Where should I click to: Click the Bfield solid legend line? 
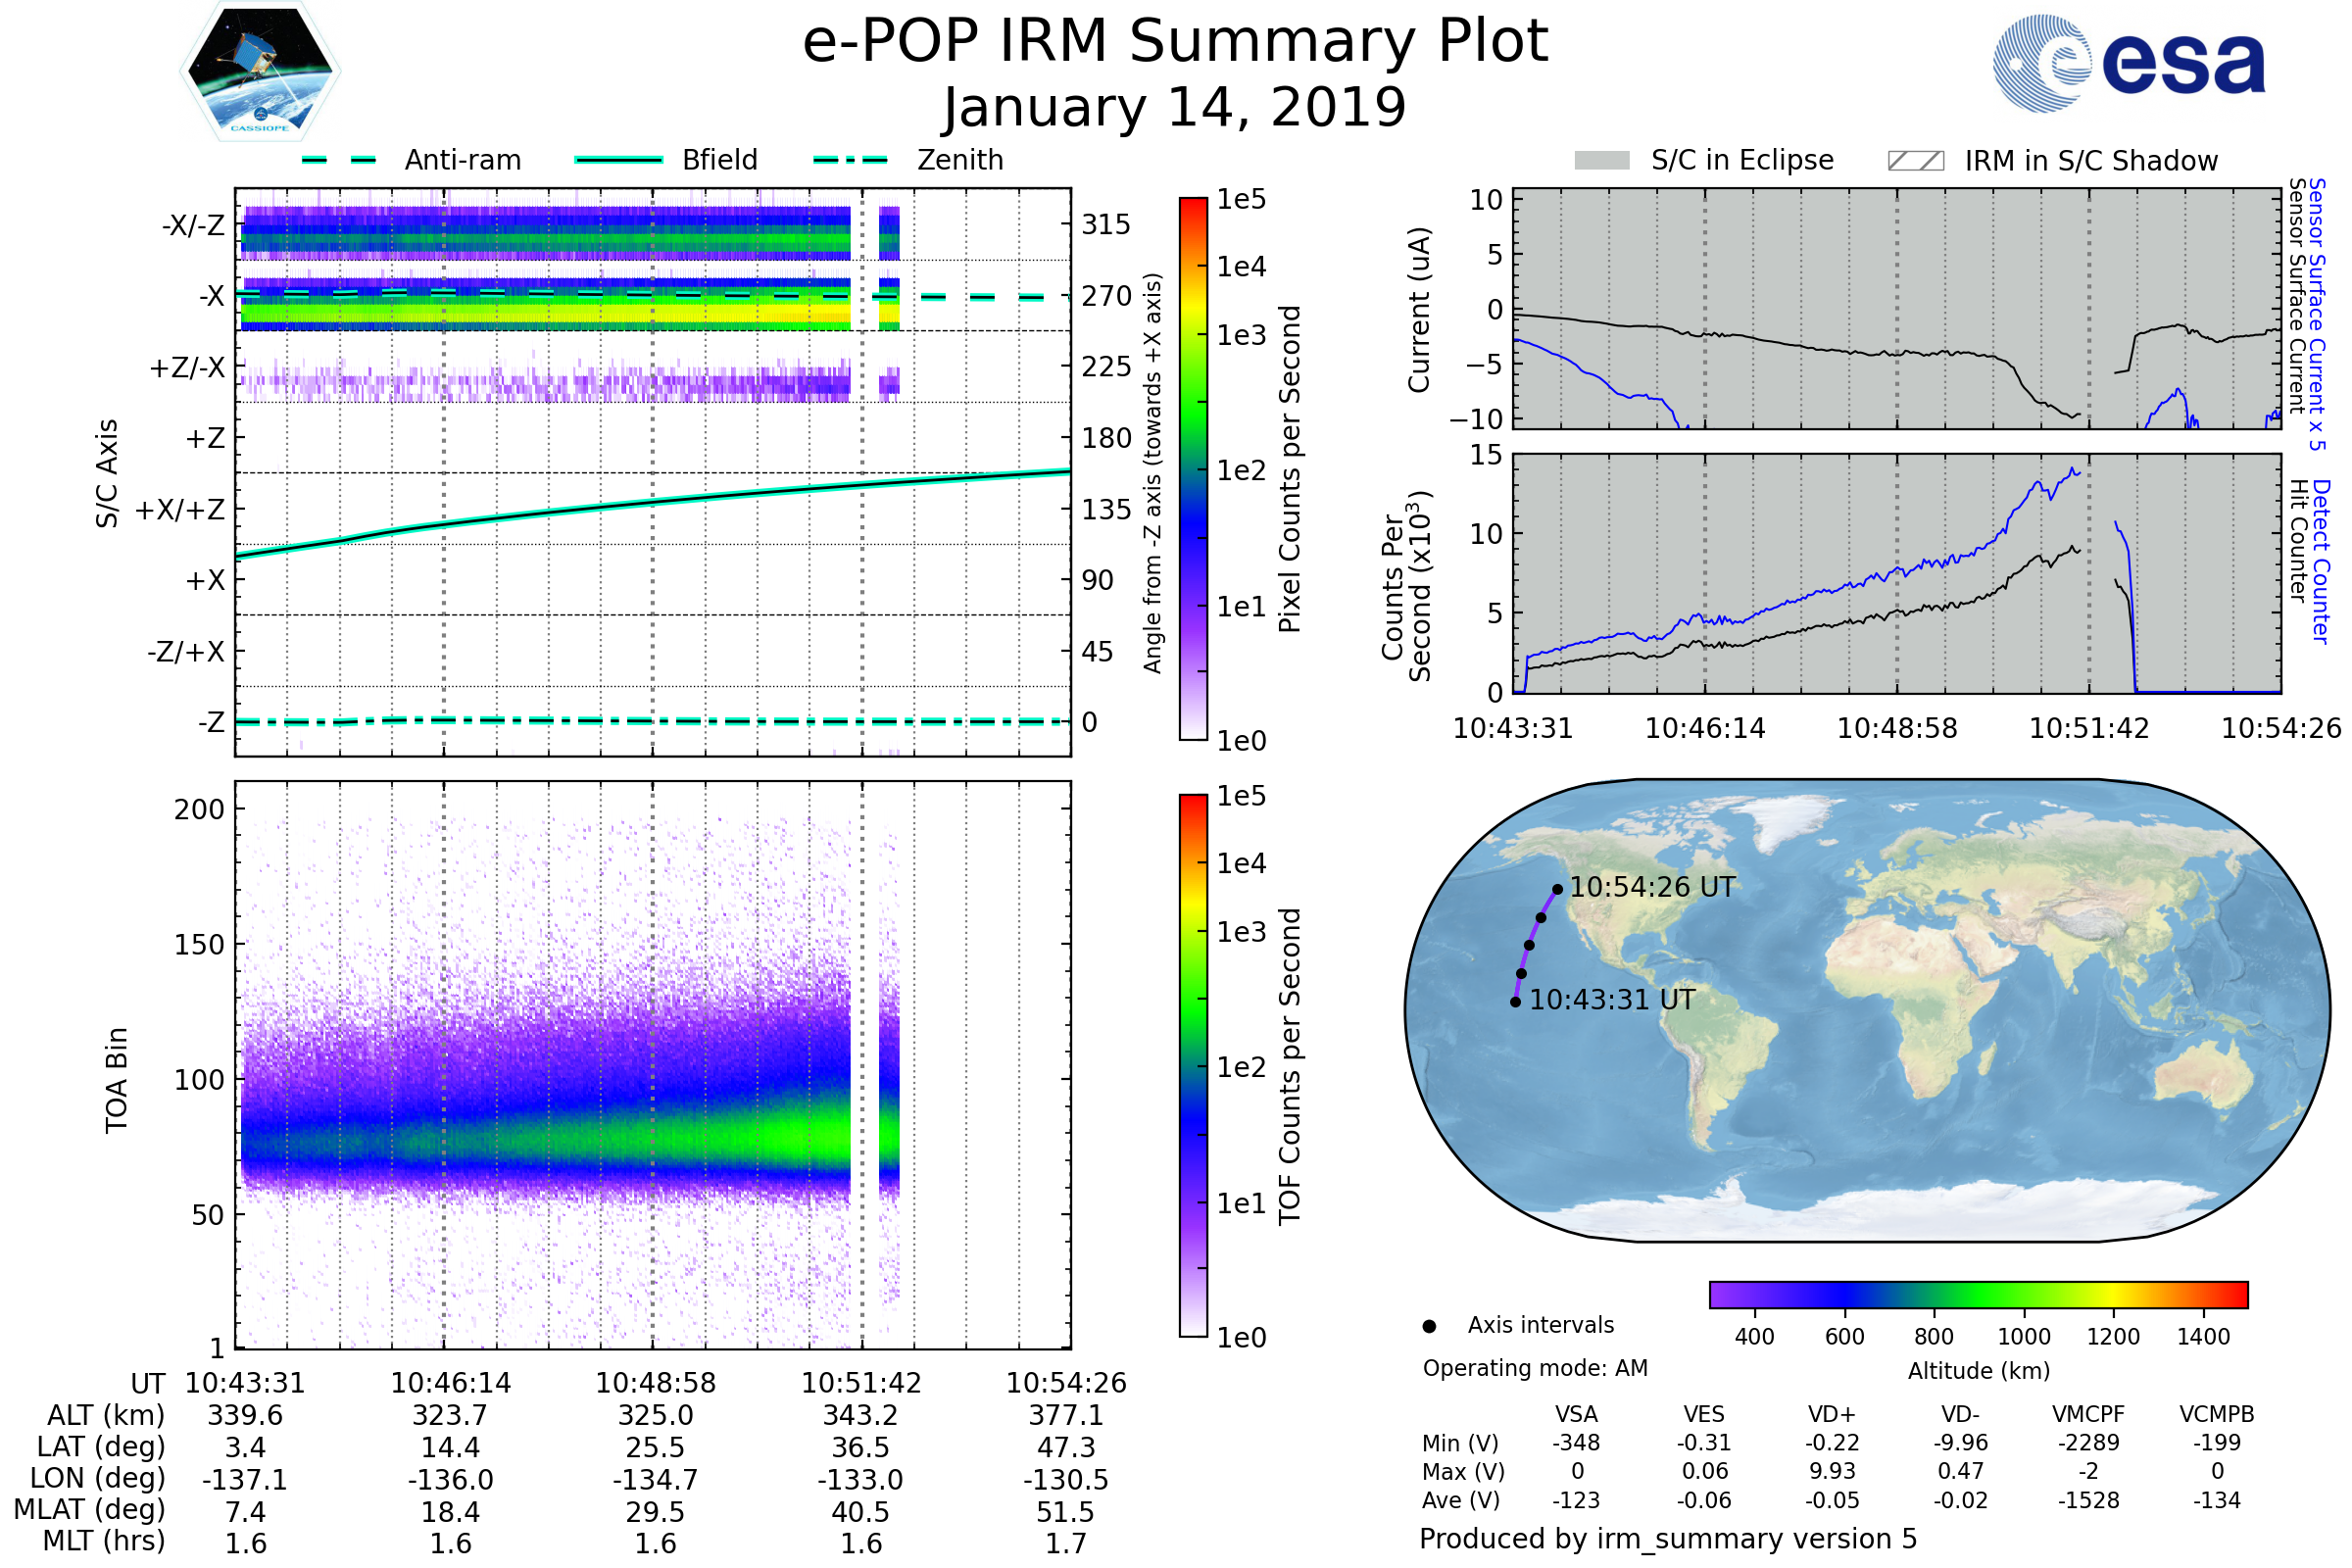click(x=618, y=160)
